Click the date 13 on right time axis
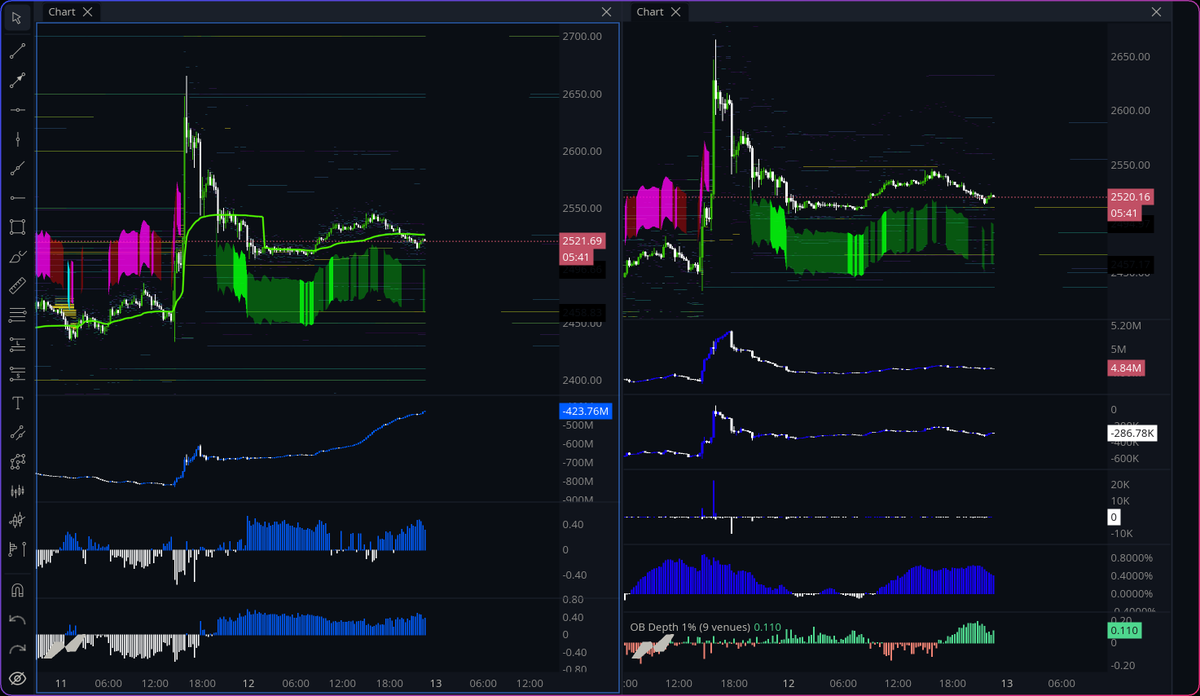Viewport: 1200px width, 696px height. click(x=1007, y=683)
